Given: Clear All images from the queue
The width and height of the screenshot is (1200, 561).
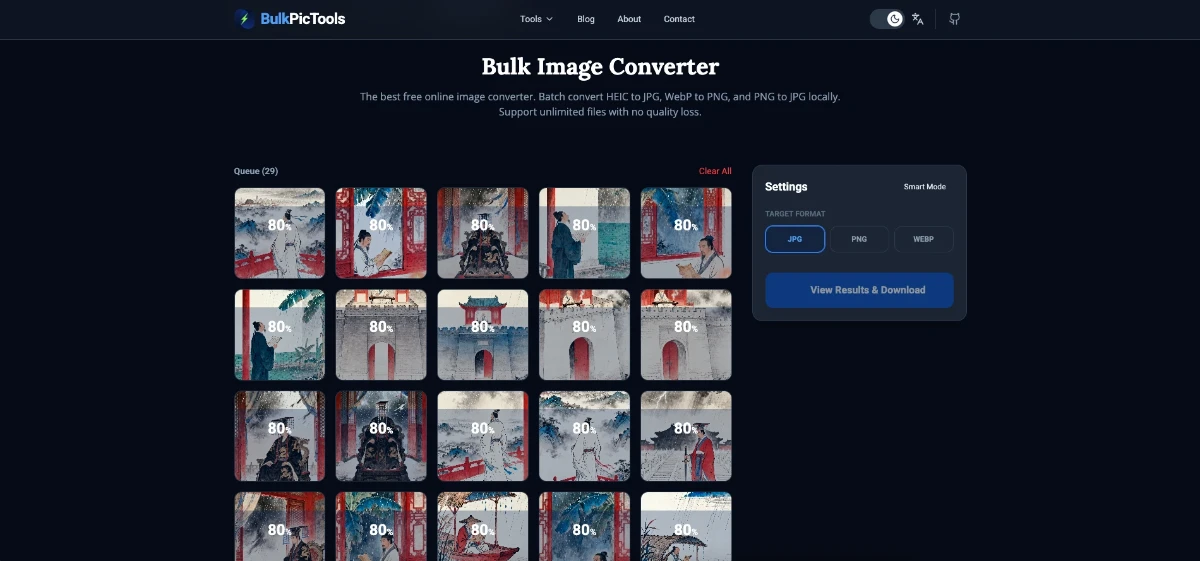Looking at the screenshot, I should 715,171.
